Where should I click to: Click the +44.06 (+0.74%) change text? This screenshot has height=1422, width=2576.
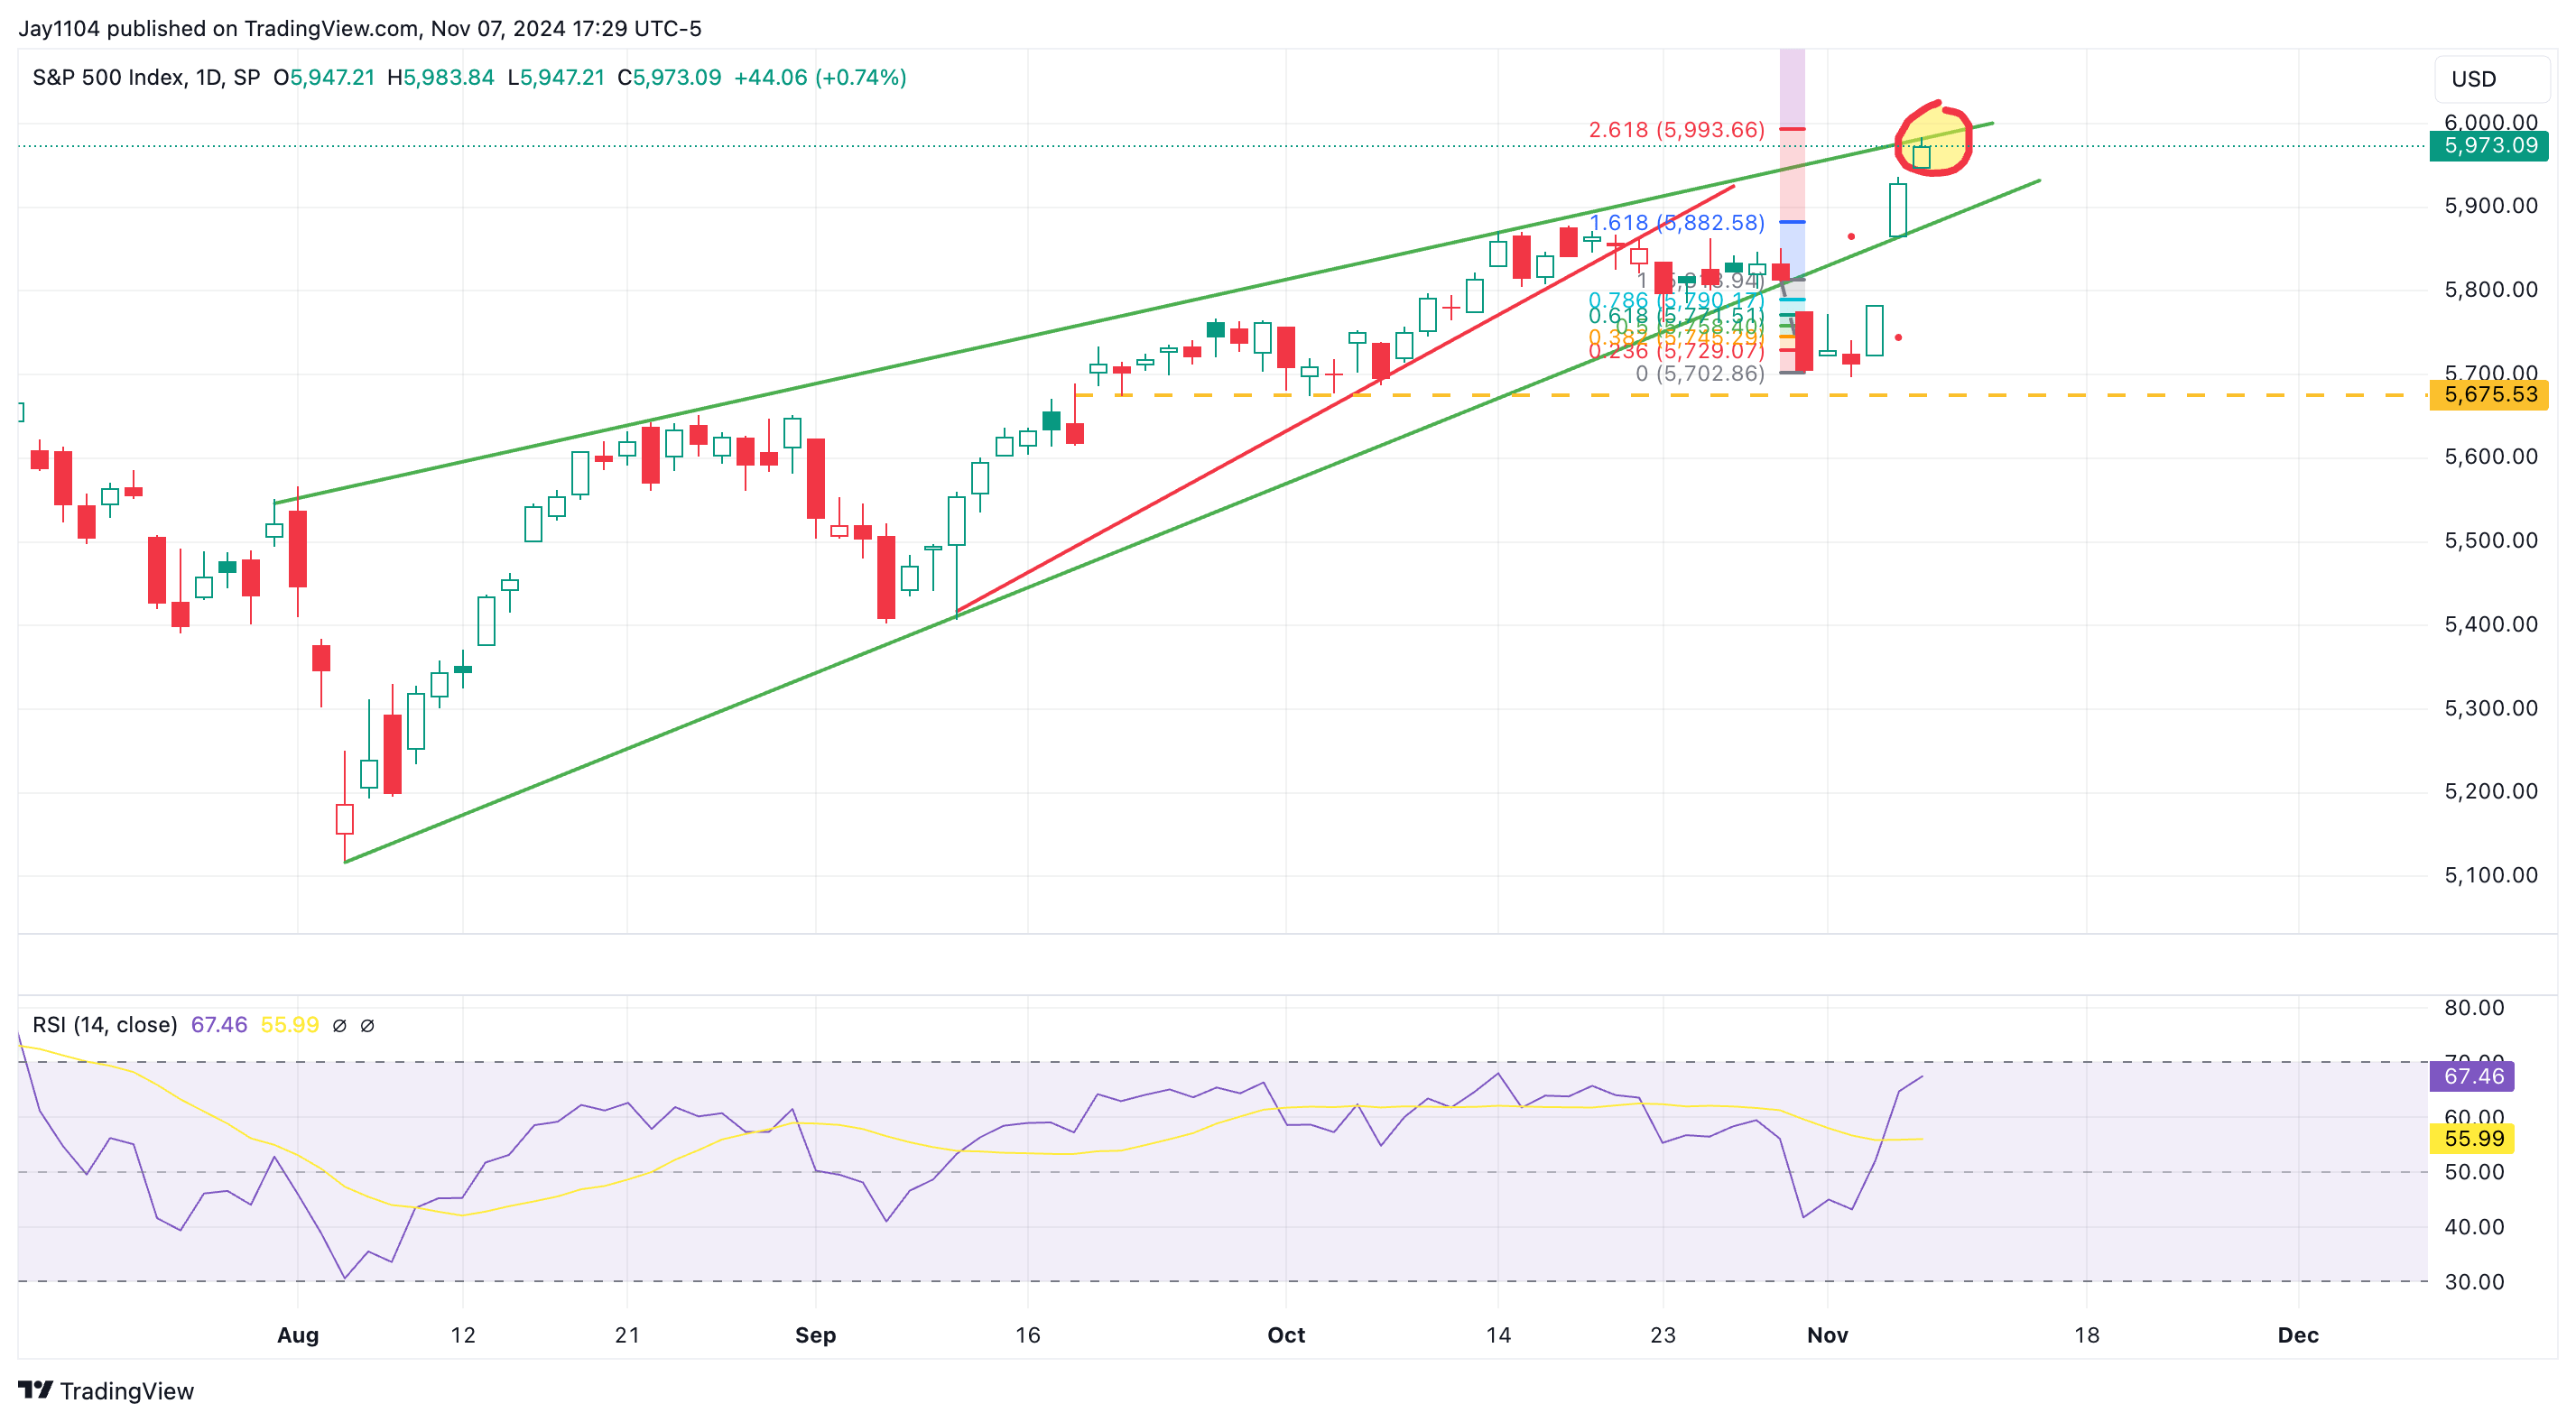coord(820,77)
